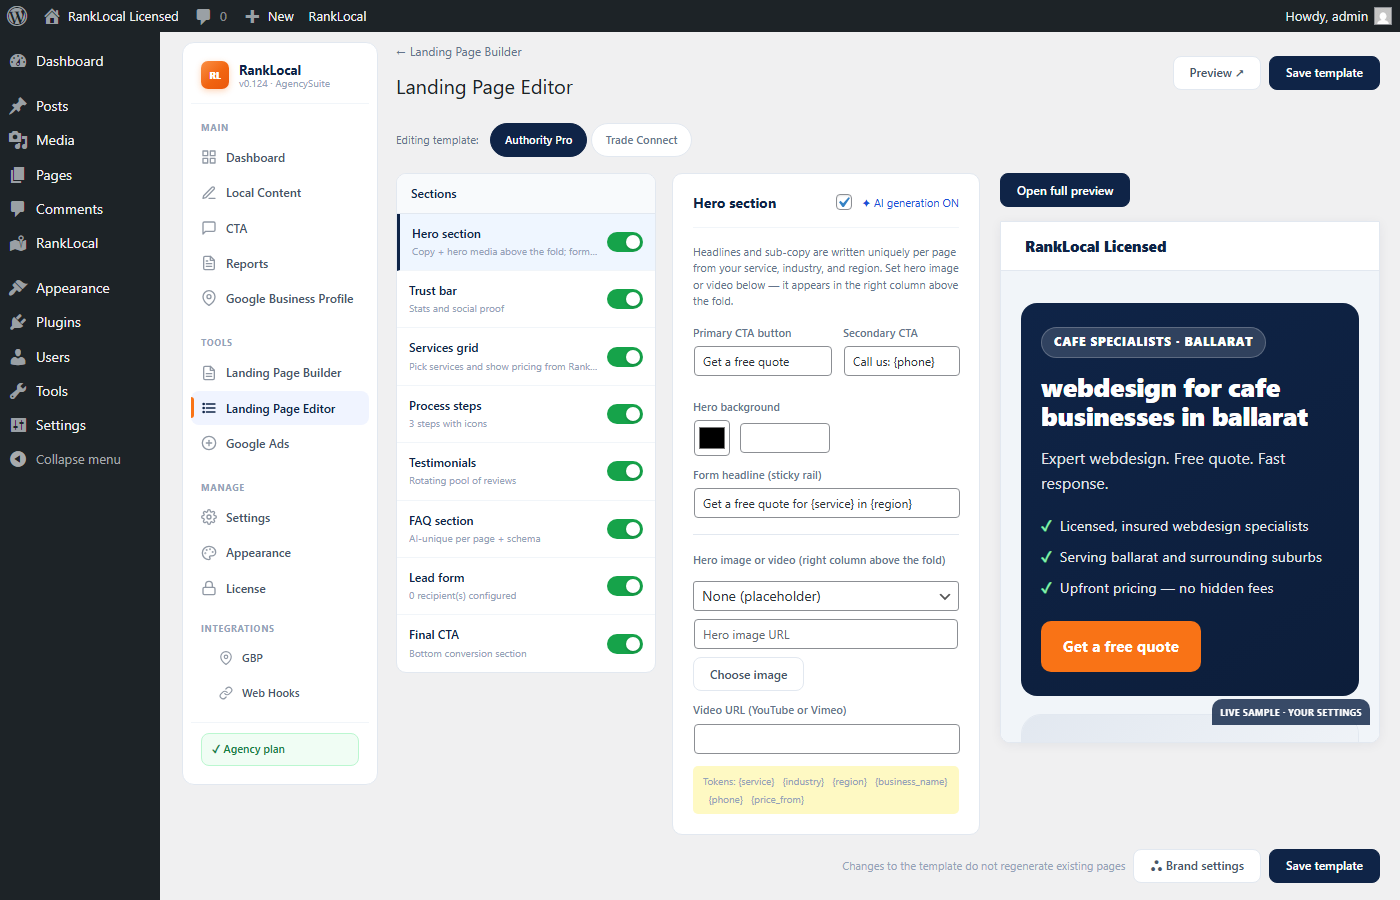The width and height of the screenshot is (1400, 900).
Task: Click the Web Hooks link icon
Action: pos(226,693)
